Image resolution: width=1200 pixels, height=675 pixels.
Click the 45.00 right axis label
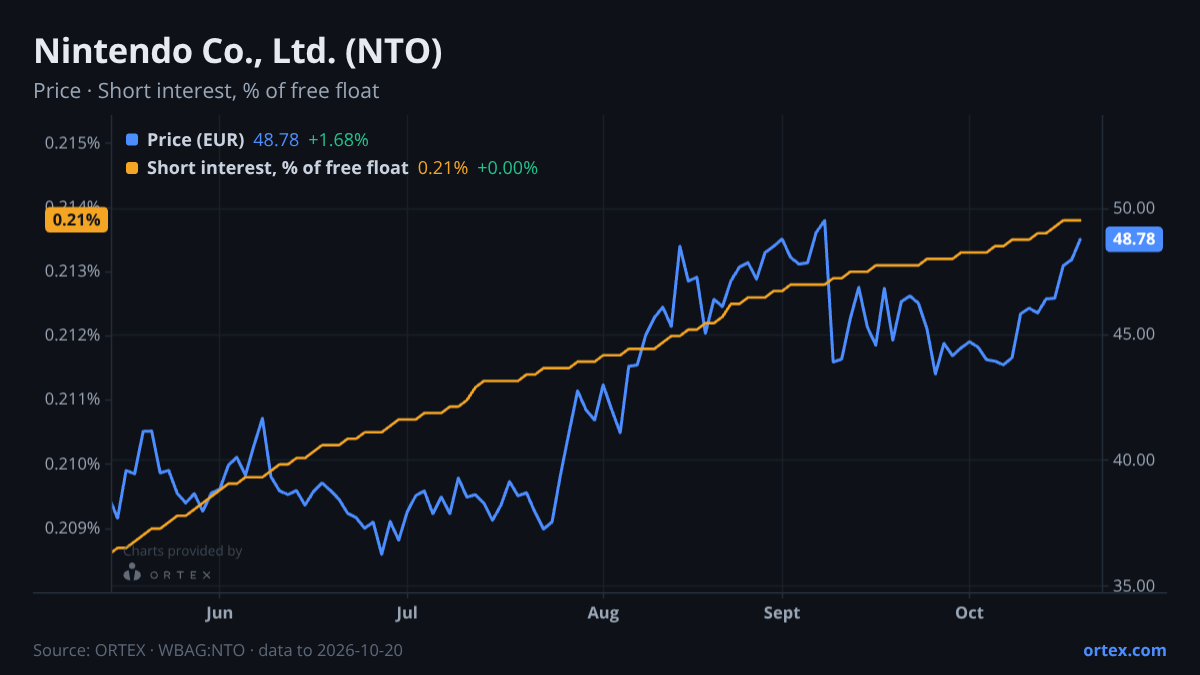pos(1134,334)
